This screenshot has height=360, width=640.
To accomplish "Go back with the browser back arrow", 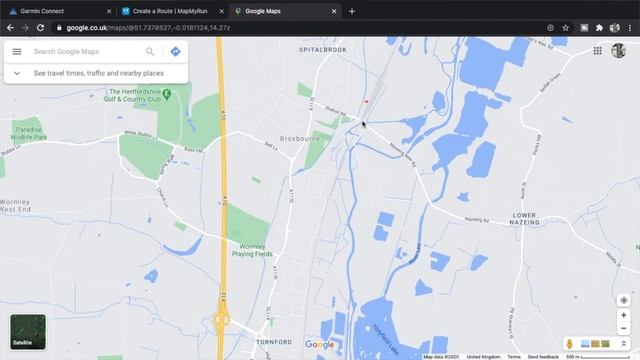I will [10, 28].
